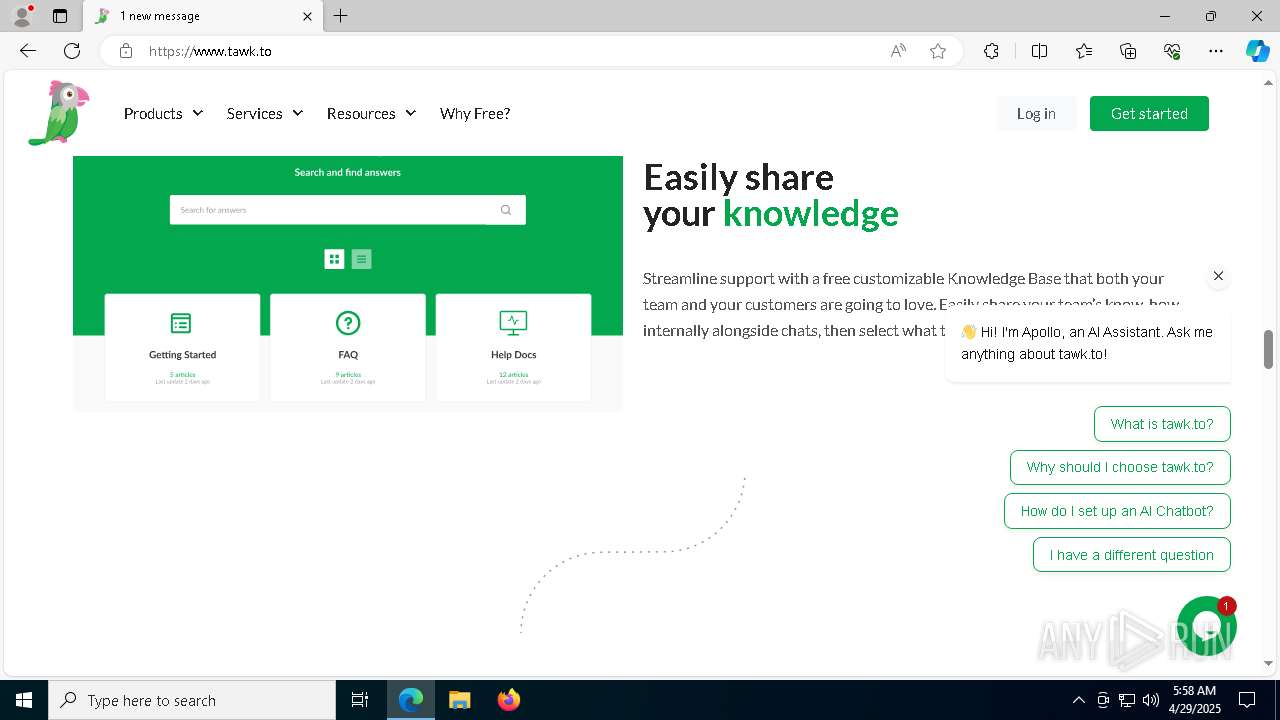Click the 'Search for answers' field
The width and height of the screenshot is (1280, 720).
(347, 210)
